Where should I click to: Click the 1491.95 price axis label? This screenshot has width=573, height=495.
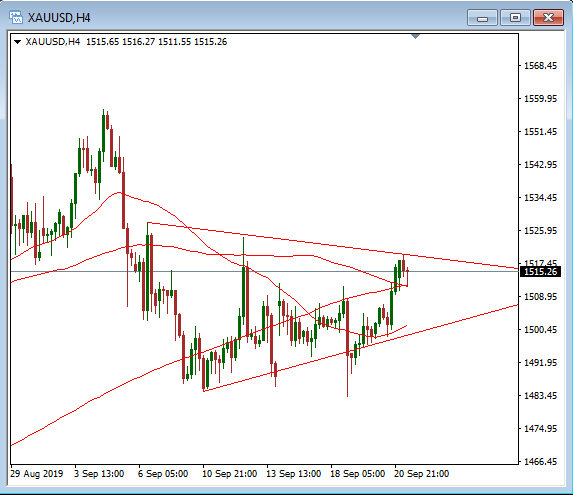[x=540, y=363]
